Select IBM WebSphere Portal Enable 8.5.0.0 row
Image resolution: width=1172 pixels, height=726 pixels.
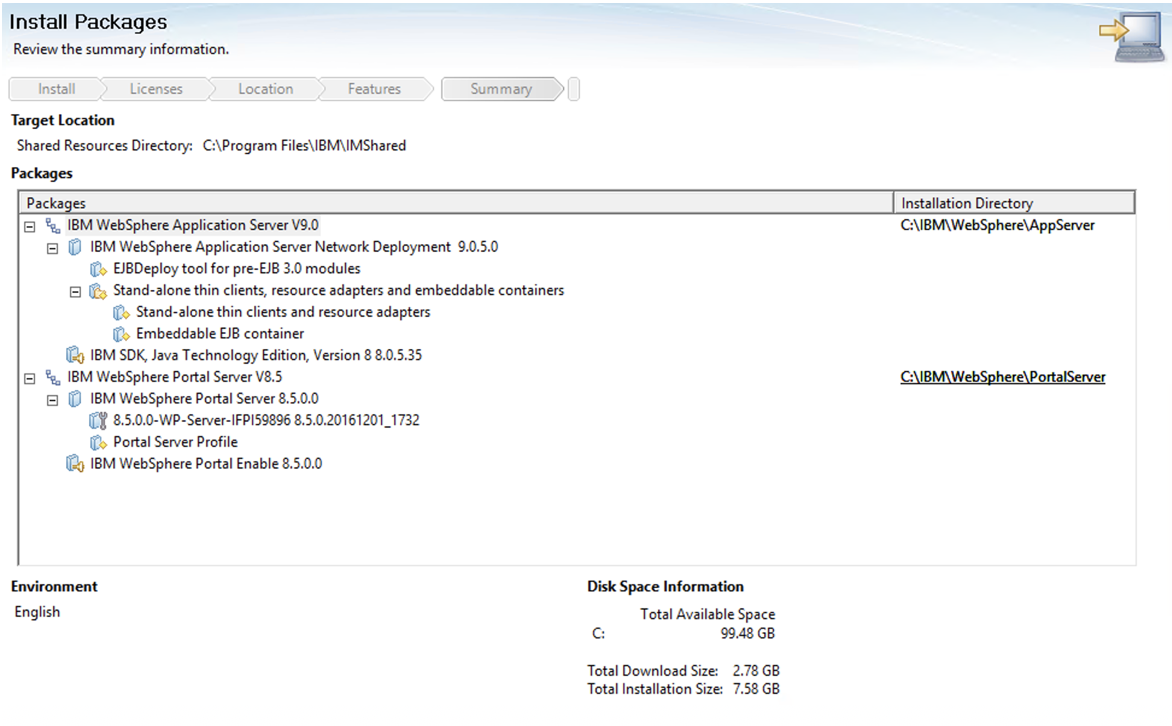tap(206, 464)
